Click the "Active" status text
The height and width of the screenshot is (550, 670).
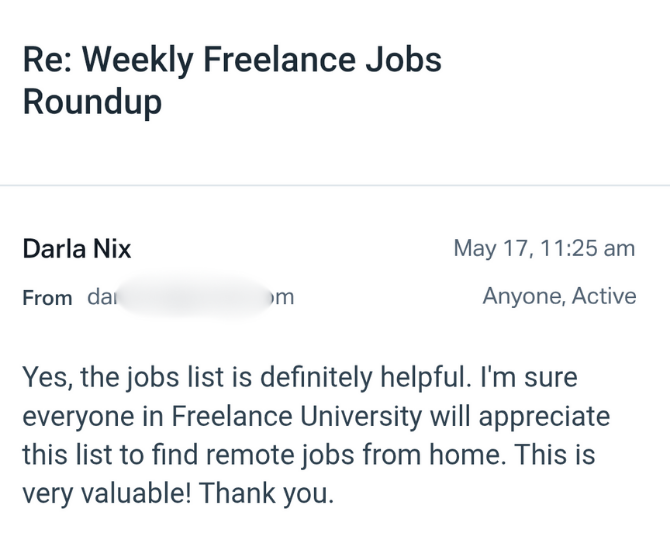[604, 296]
